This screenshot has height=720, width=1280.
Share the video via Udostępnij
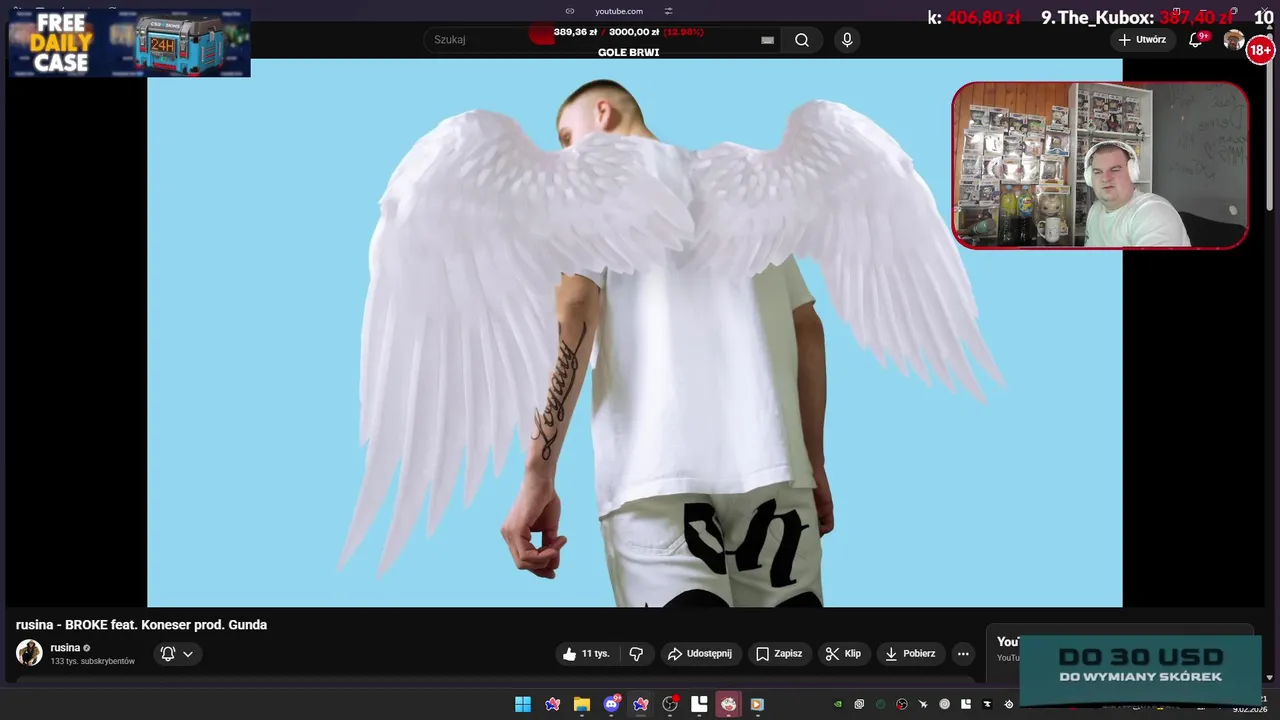(x=700, y=654)
